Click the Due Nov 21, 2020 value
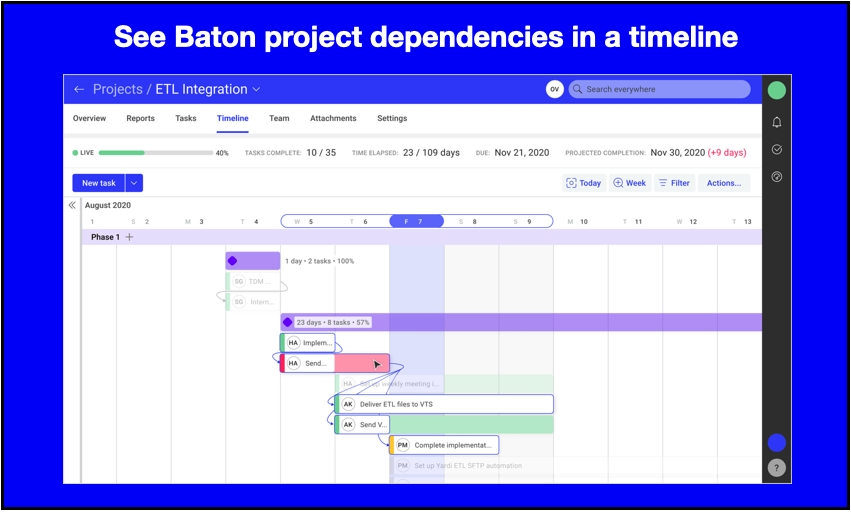Viewport: 851px width, 512px height. (x=522, y=153)
